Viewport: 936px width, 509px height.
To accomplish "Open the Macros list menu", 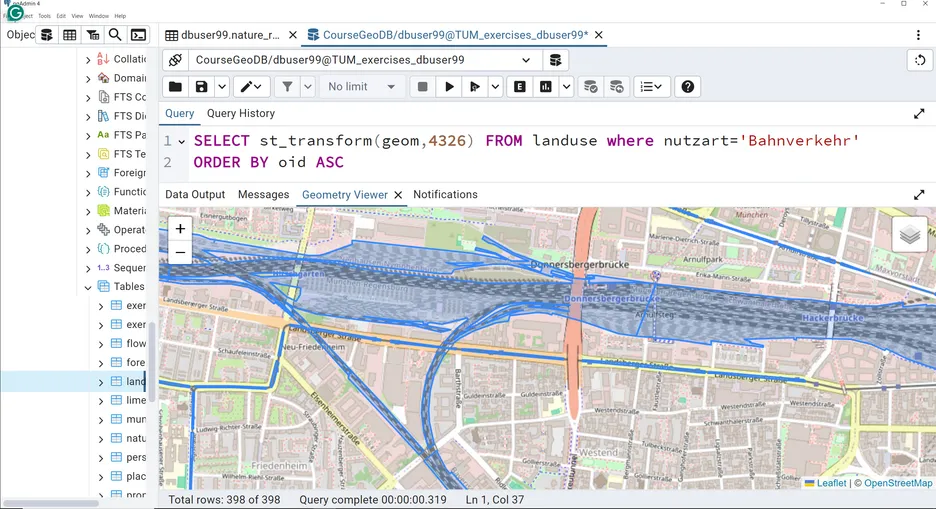I will pyautogui.click(x=651, y=87).
